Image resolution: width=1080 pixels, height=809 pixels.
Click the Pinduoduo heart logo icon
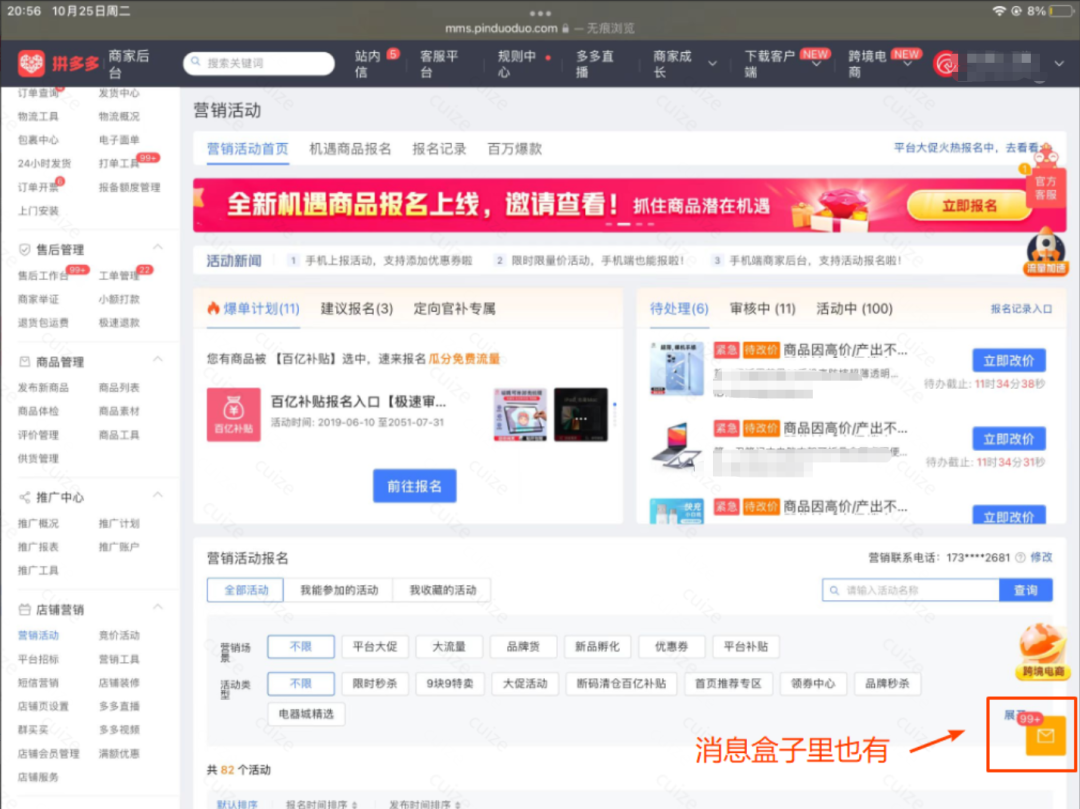pyautogui.click(x=31, y=63)
